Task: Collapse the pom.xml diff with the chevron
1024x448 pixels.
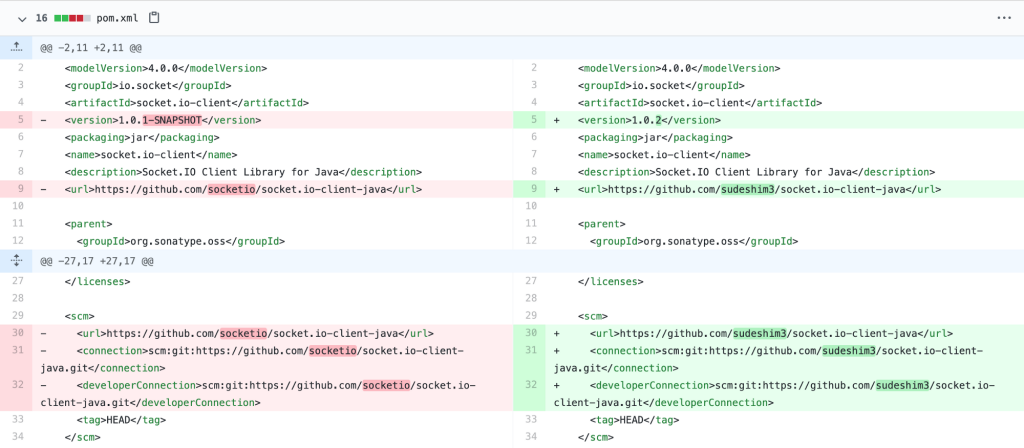Action: pos(22,18)
